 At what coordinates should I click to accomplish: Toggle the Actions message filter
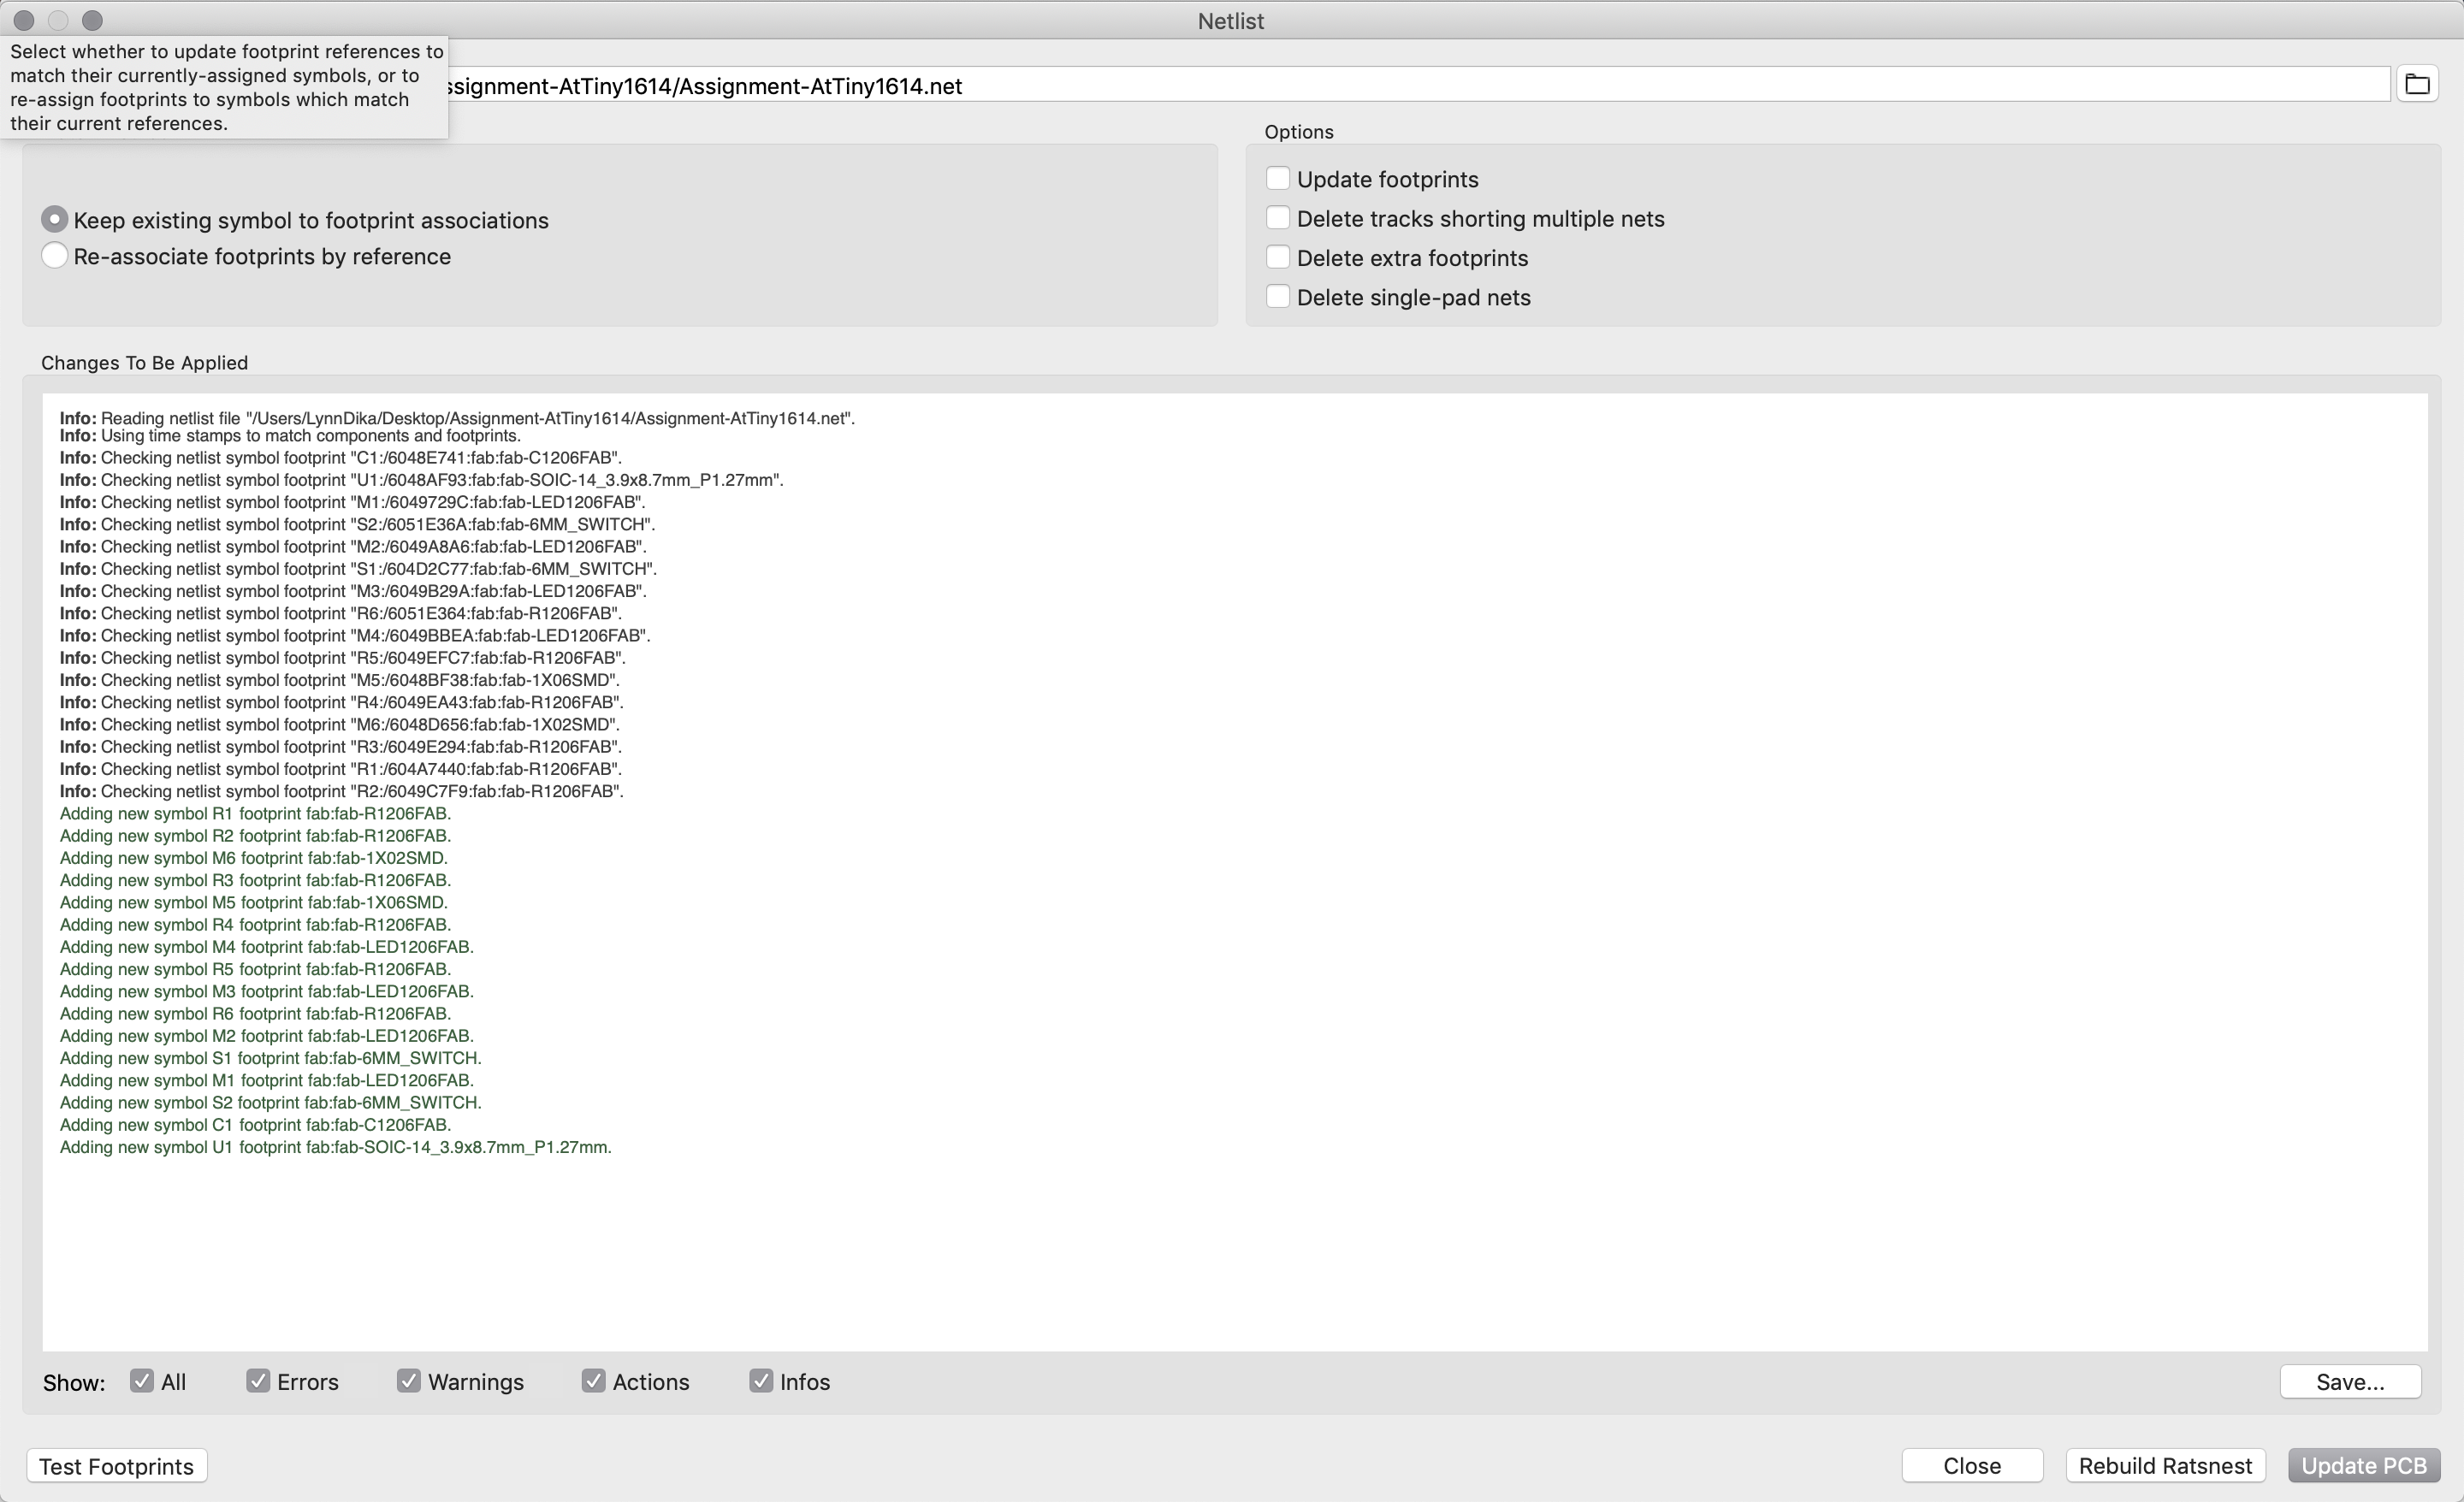(x=593, y=1381)
